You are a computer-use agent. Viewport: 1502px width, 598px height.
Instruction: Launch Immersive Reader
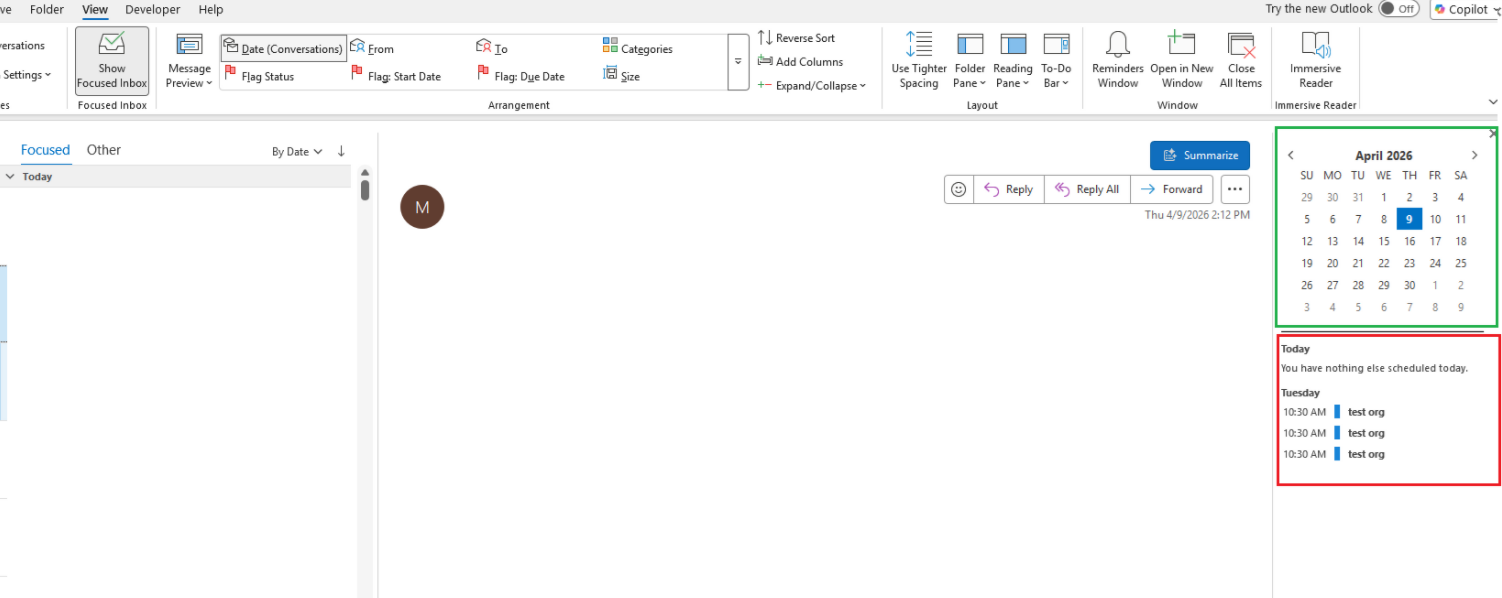(1316, 61)
